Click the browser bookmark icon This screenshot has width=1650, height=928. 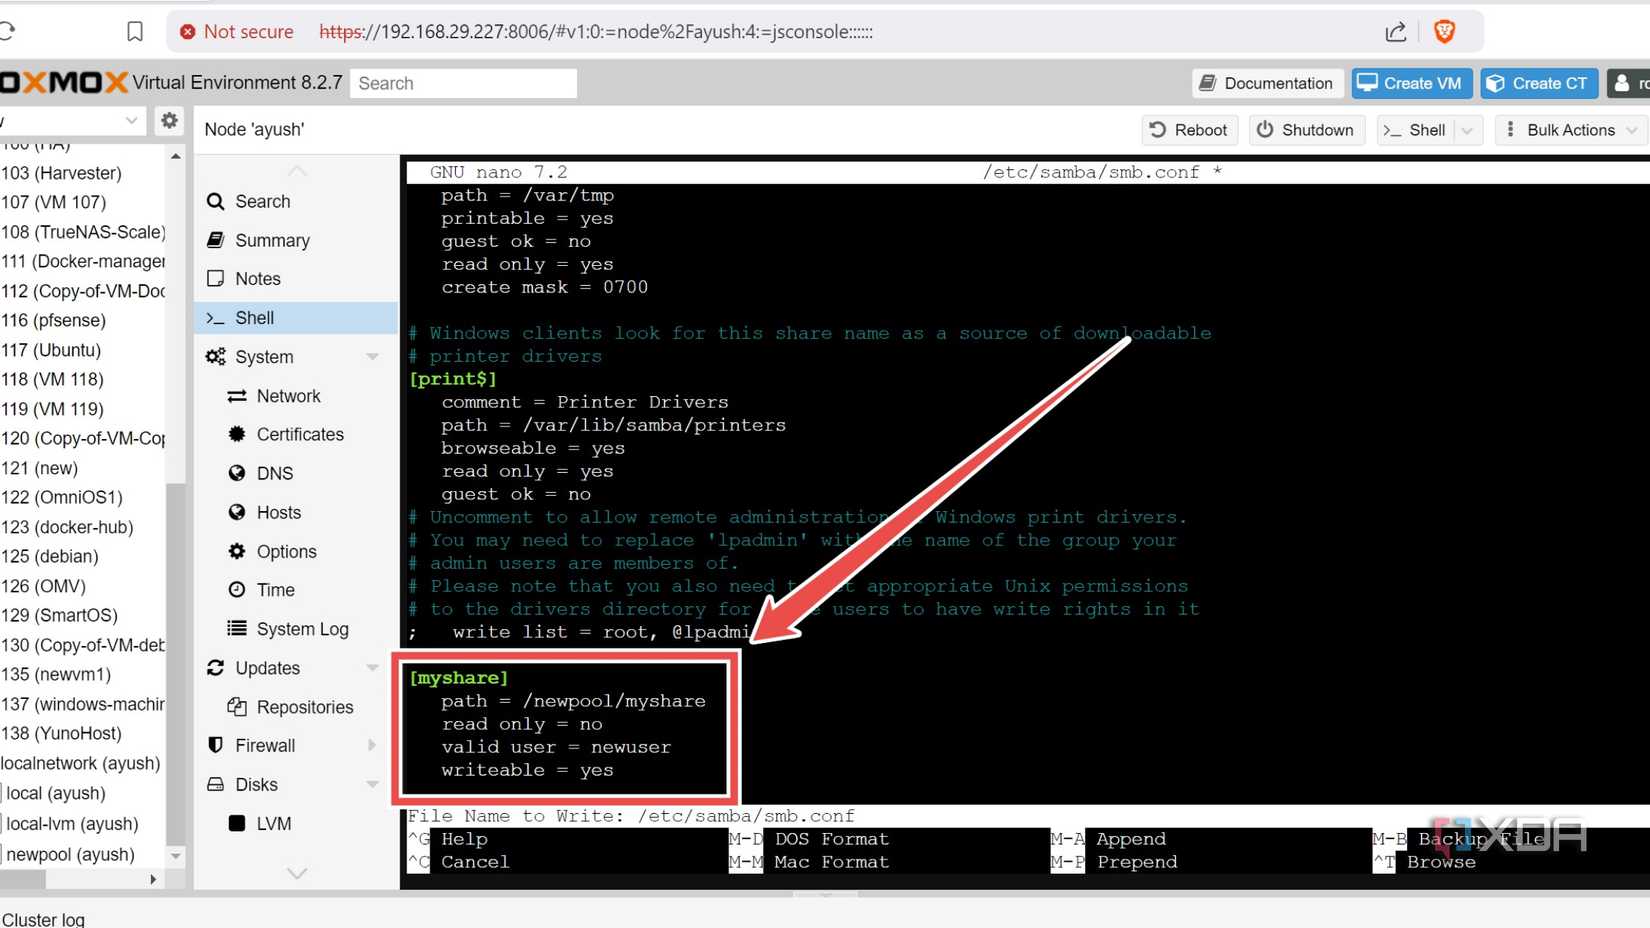135,31
